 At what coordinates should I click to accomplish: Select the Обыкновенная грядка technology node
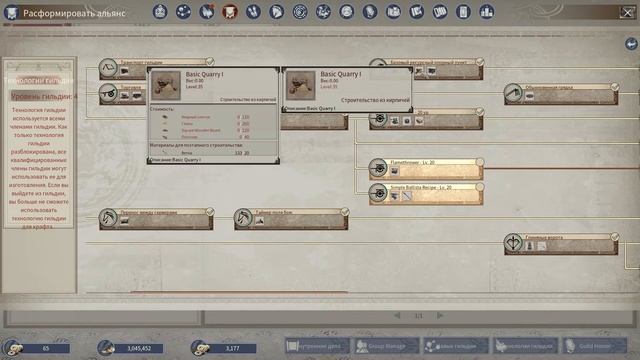point(561,94)
